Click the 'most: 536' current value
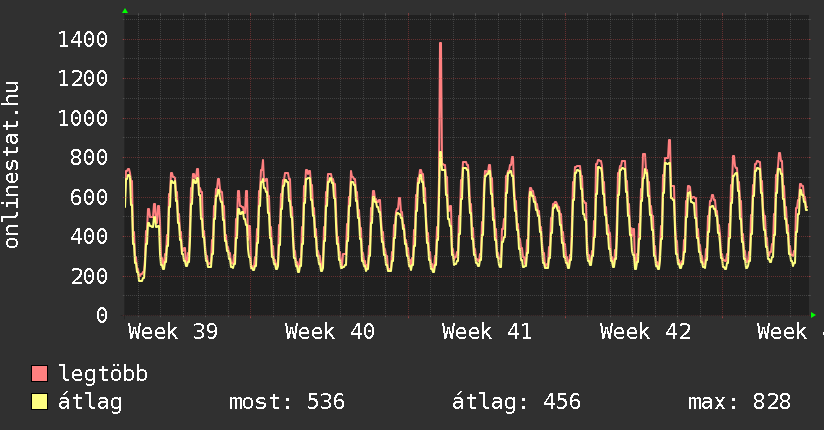The image size is (824, 430). [287, 403]
